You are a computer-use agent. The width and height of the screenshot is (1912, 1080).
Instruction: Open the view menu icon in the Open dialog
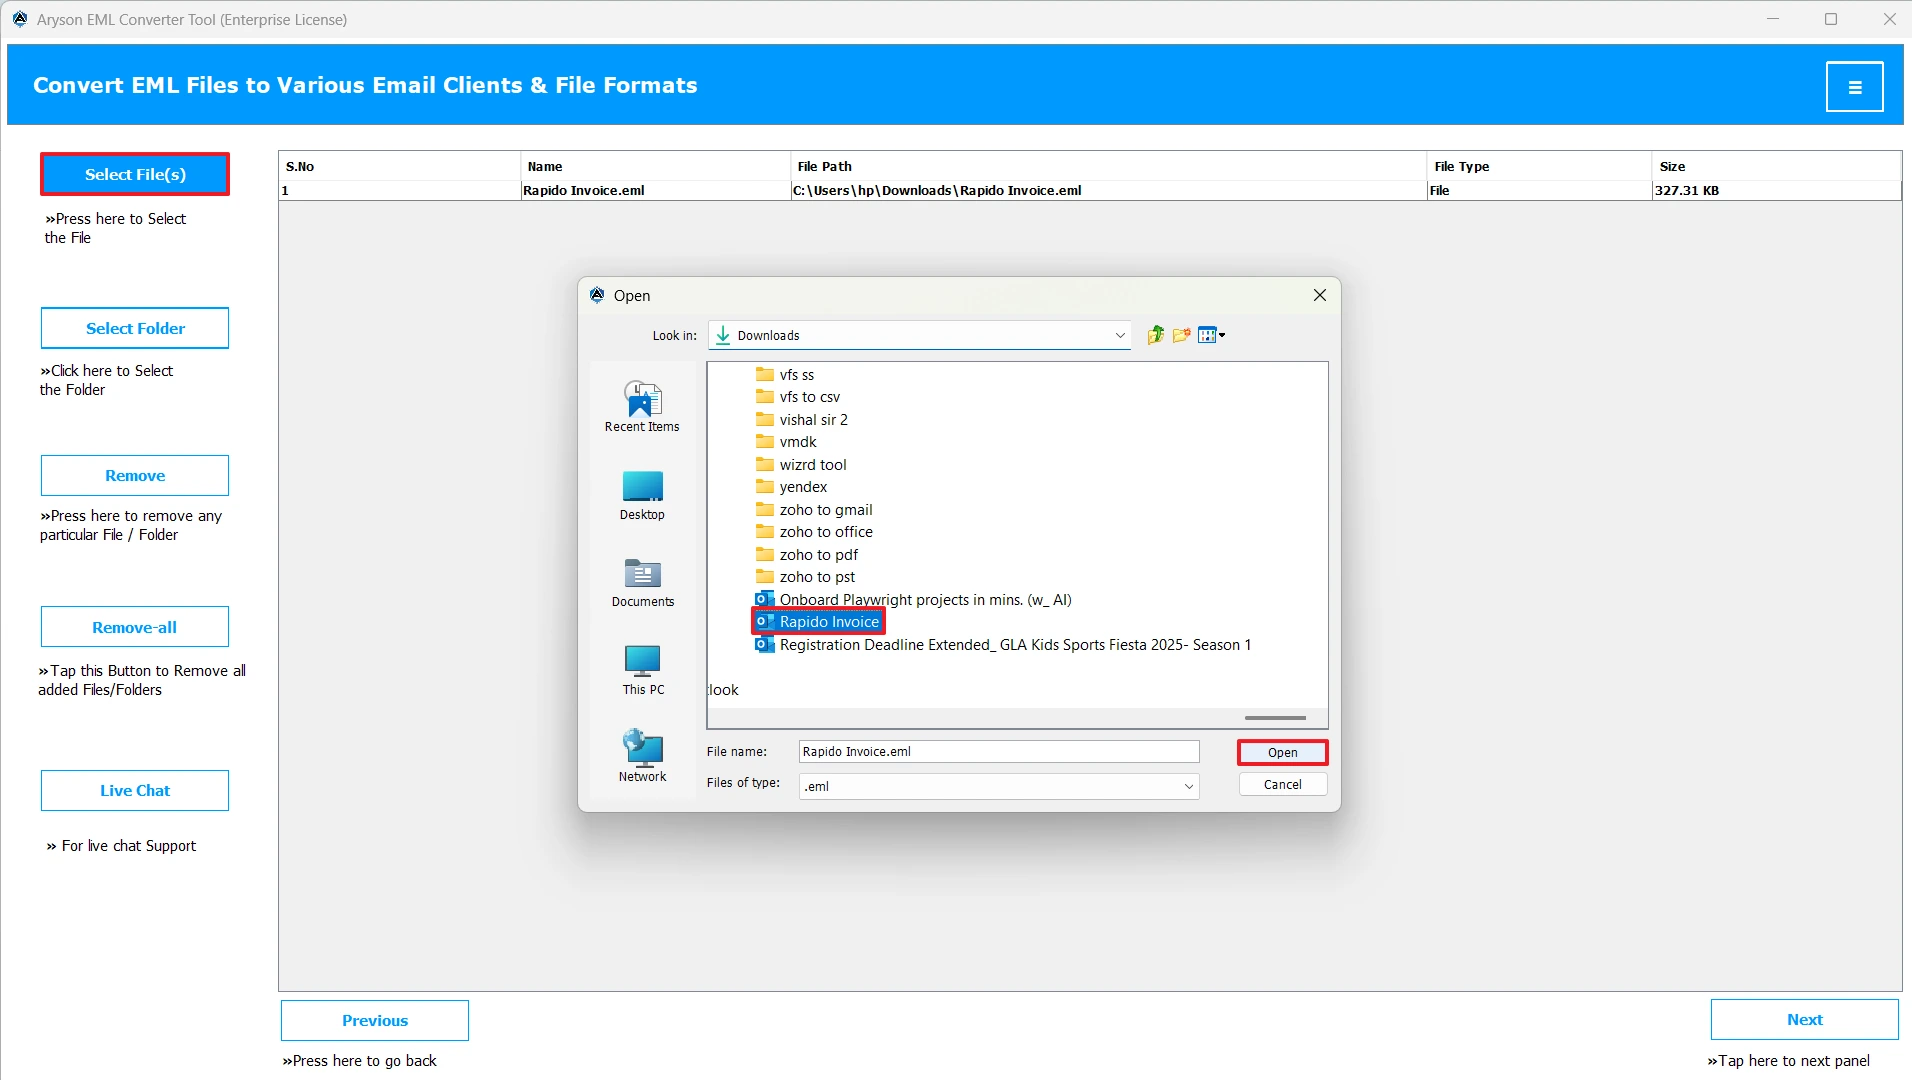pos(1211,335)
